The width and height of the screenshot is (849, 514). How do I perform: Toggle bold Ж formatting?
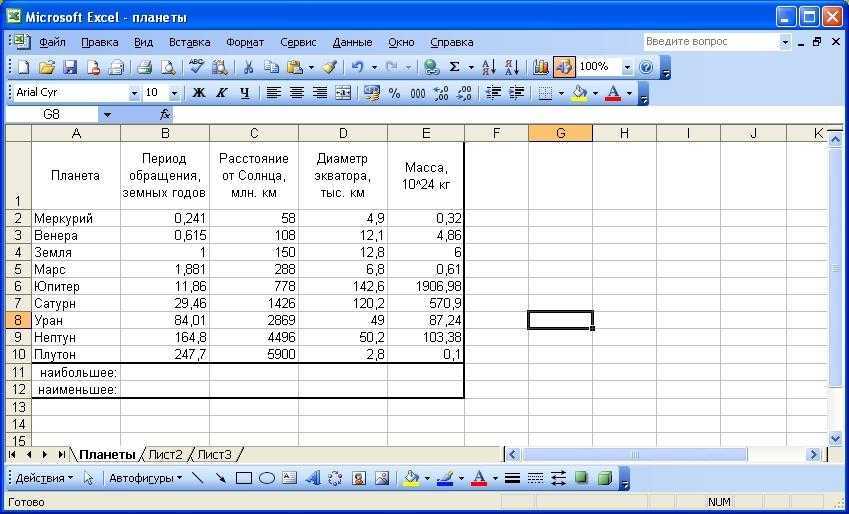(x=199, y=93)
